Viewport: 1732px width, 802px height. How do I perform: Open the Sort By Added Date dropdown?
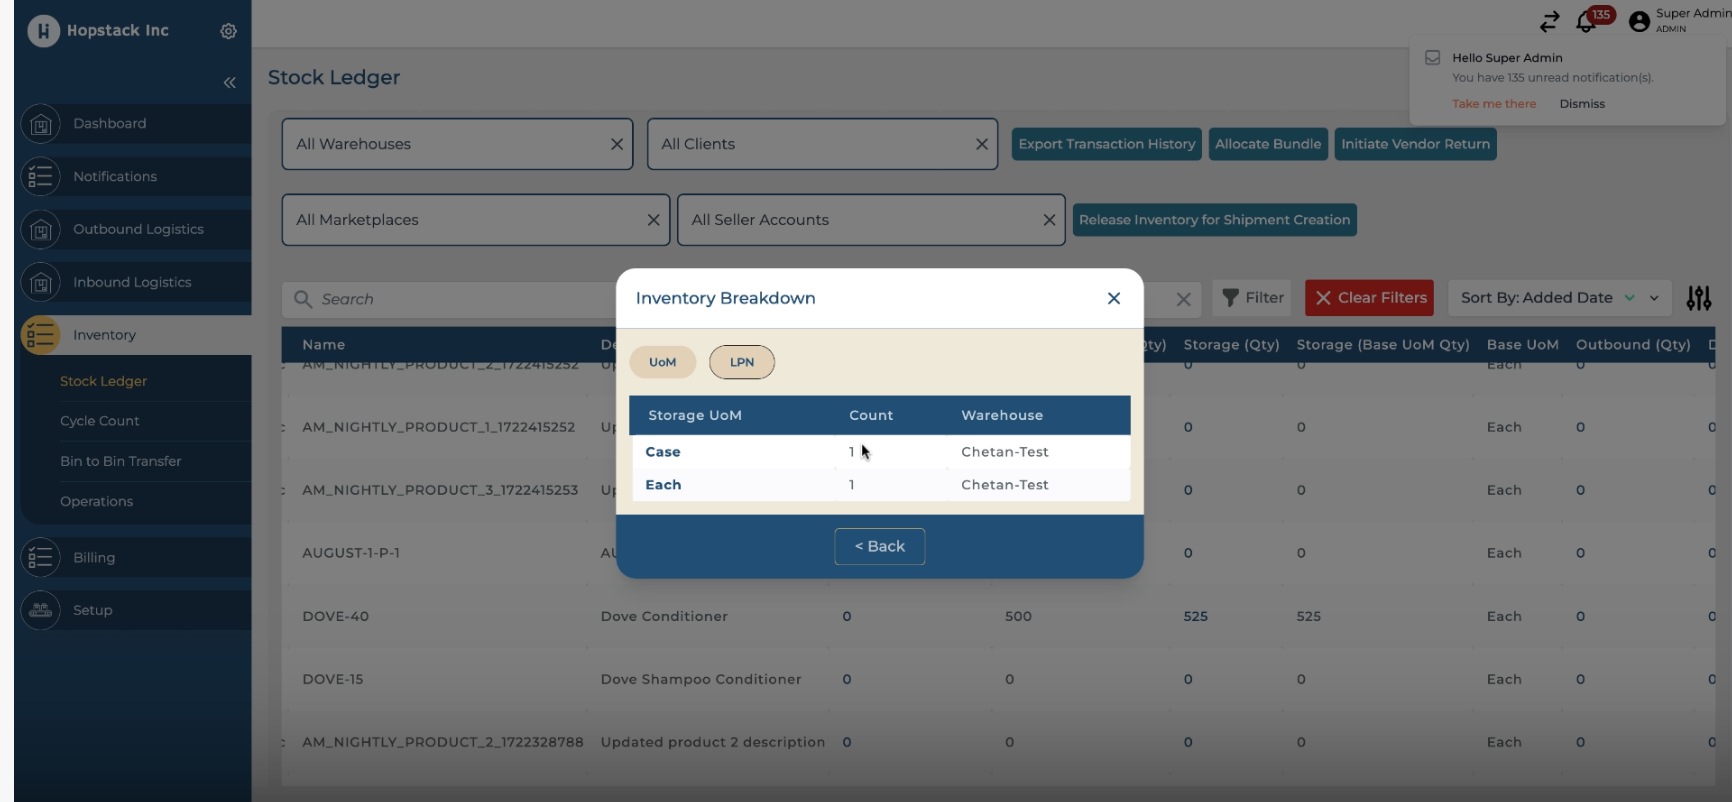(x=1558, y=298)
